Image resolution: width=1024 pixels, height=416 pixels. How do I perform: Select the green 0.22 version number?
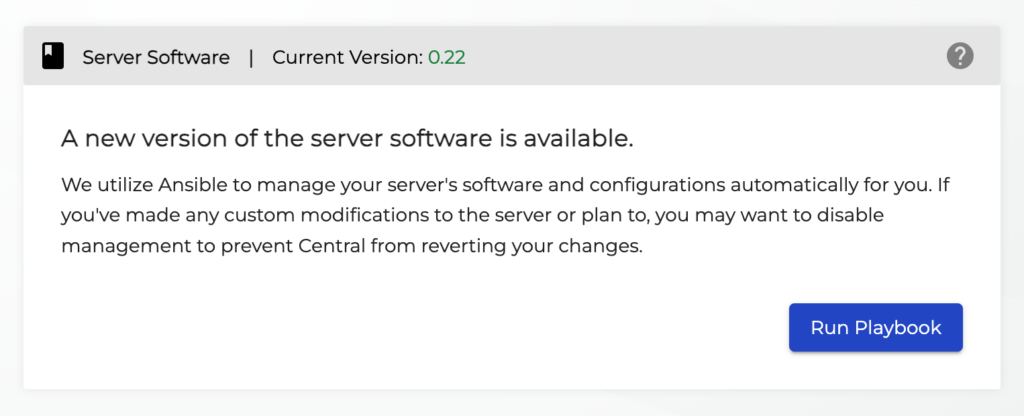click(x=447, y=57)
